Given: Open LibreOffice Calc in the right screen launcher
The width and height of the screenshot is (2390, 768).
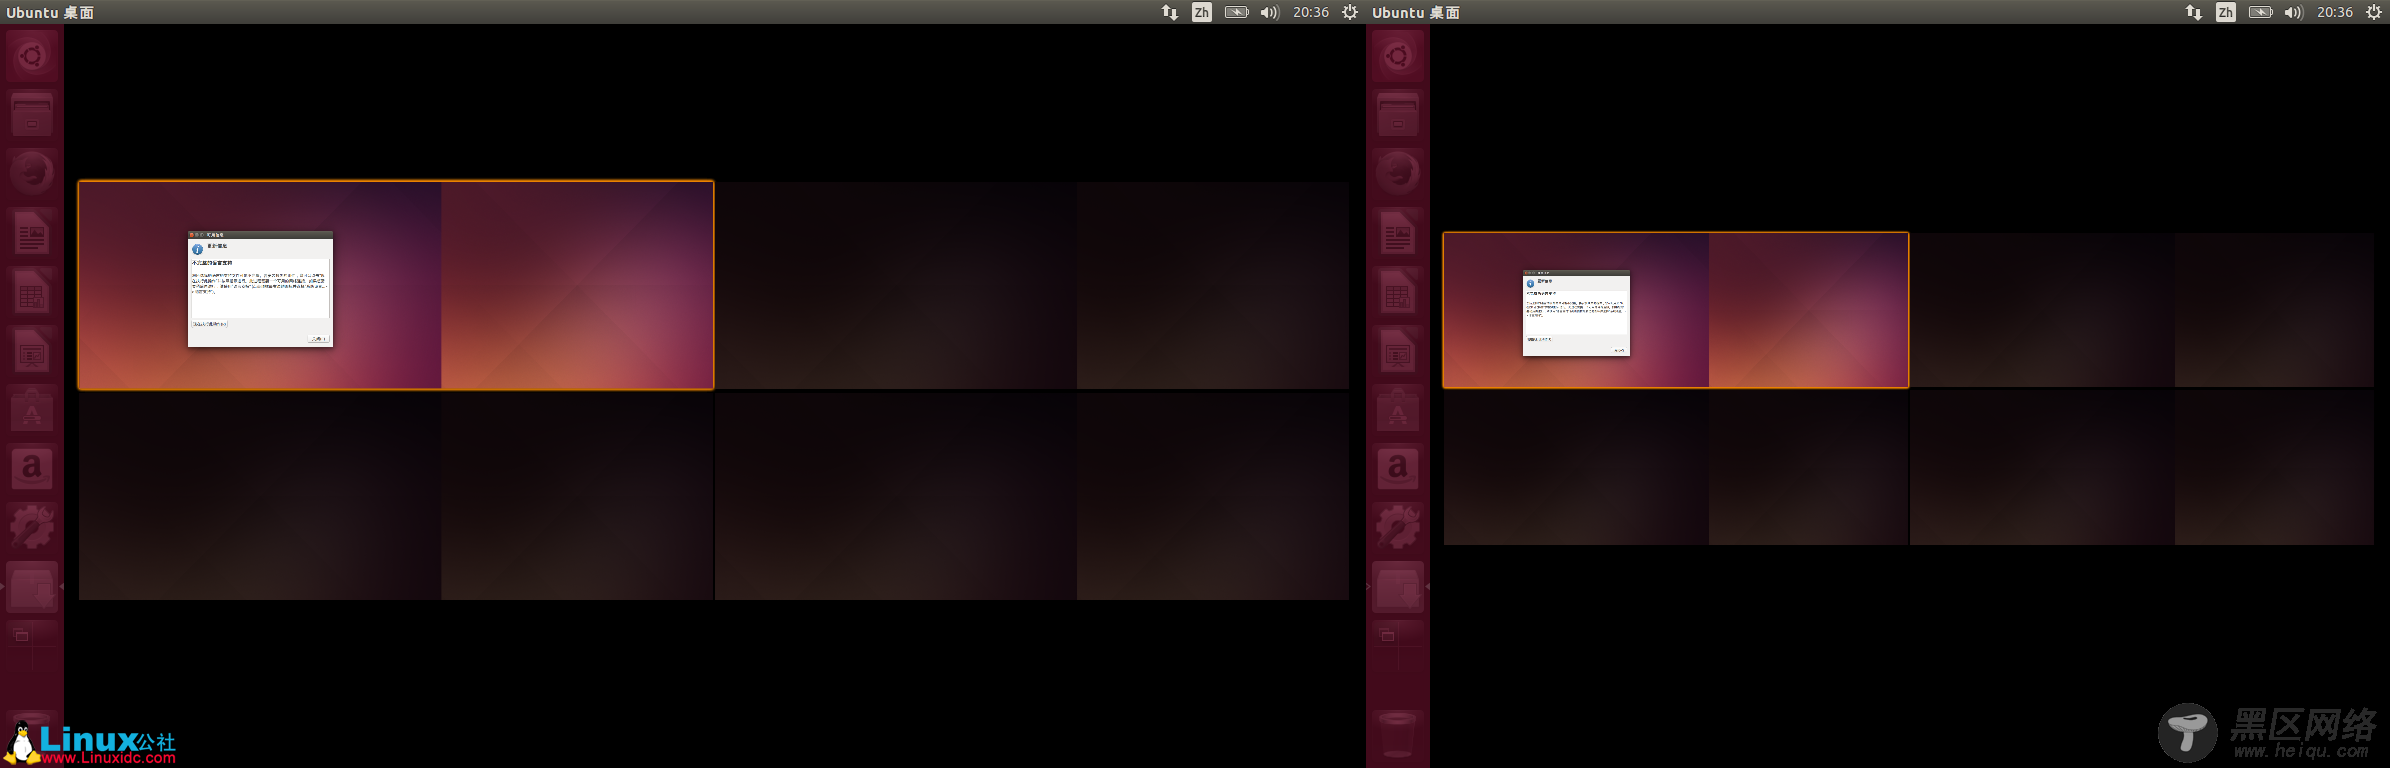Looking at the screenshot, I should [1398, 292].
